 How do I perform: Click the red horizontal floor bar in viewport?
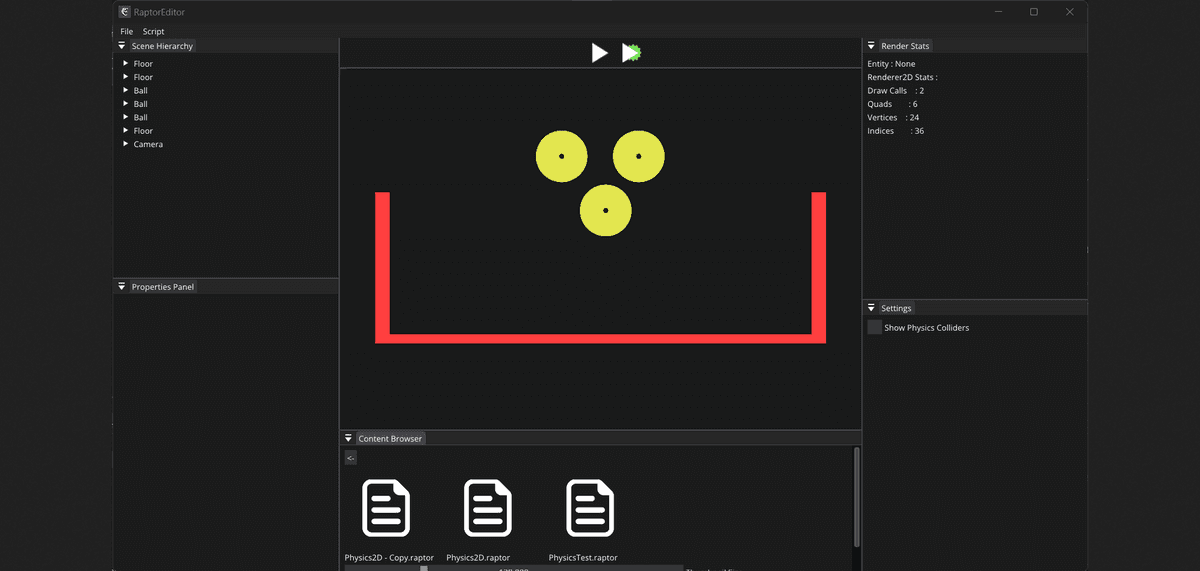coord(600,338)
